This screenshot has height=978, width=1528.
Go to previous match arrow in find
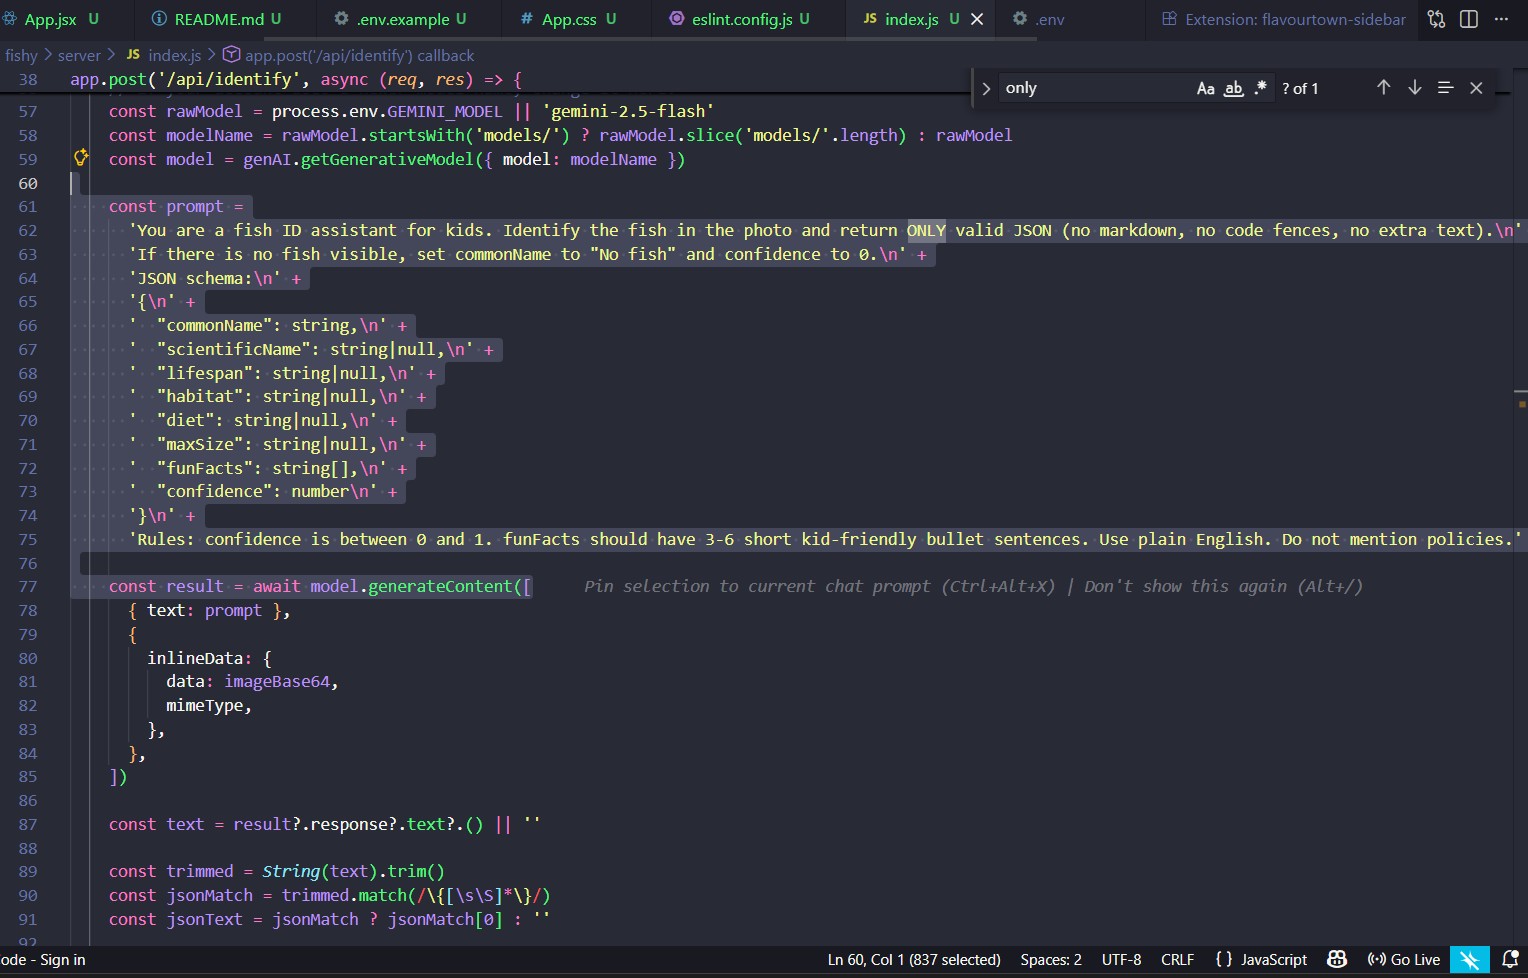point(1383,88)
